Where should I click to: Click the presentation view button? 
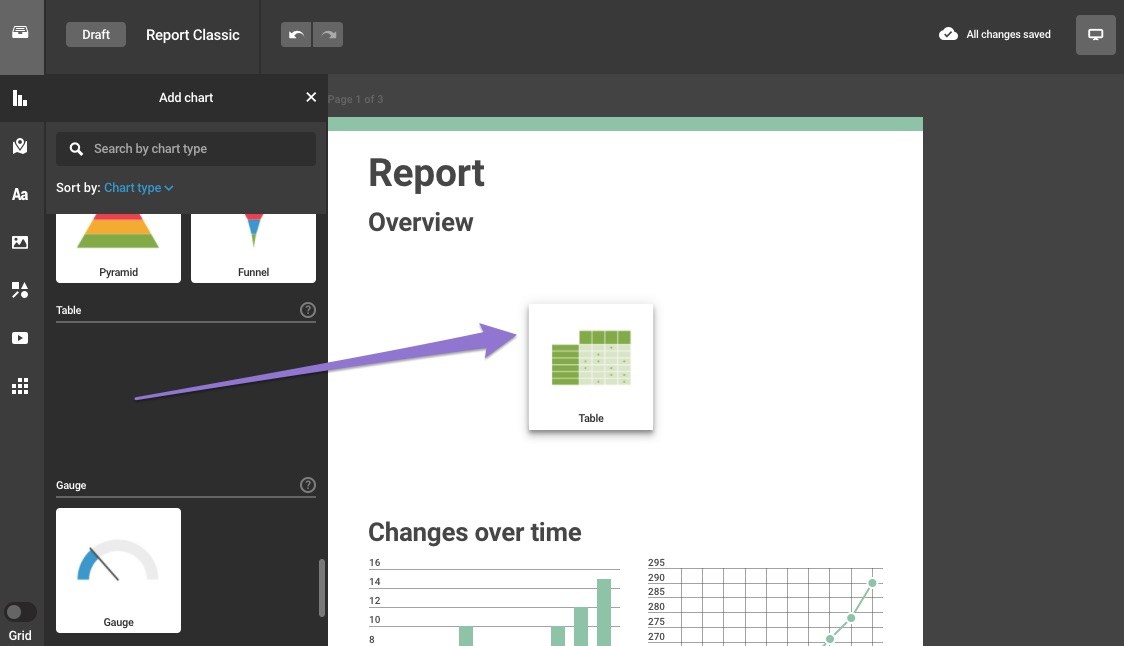1095,35
